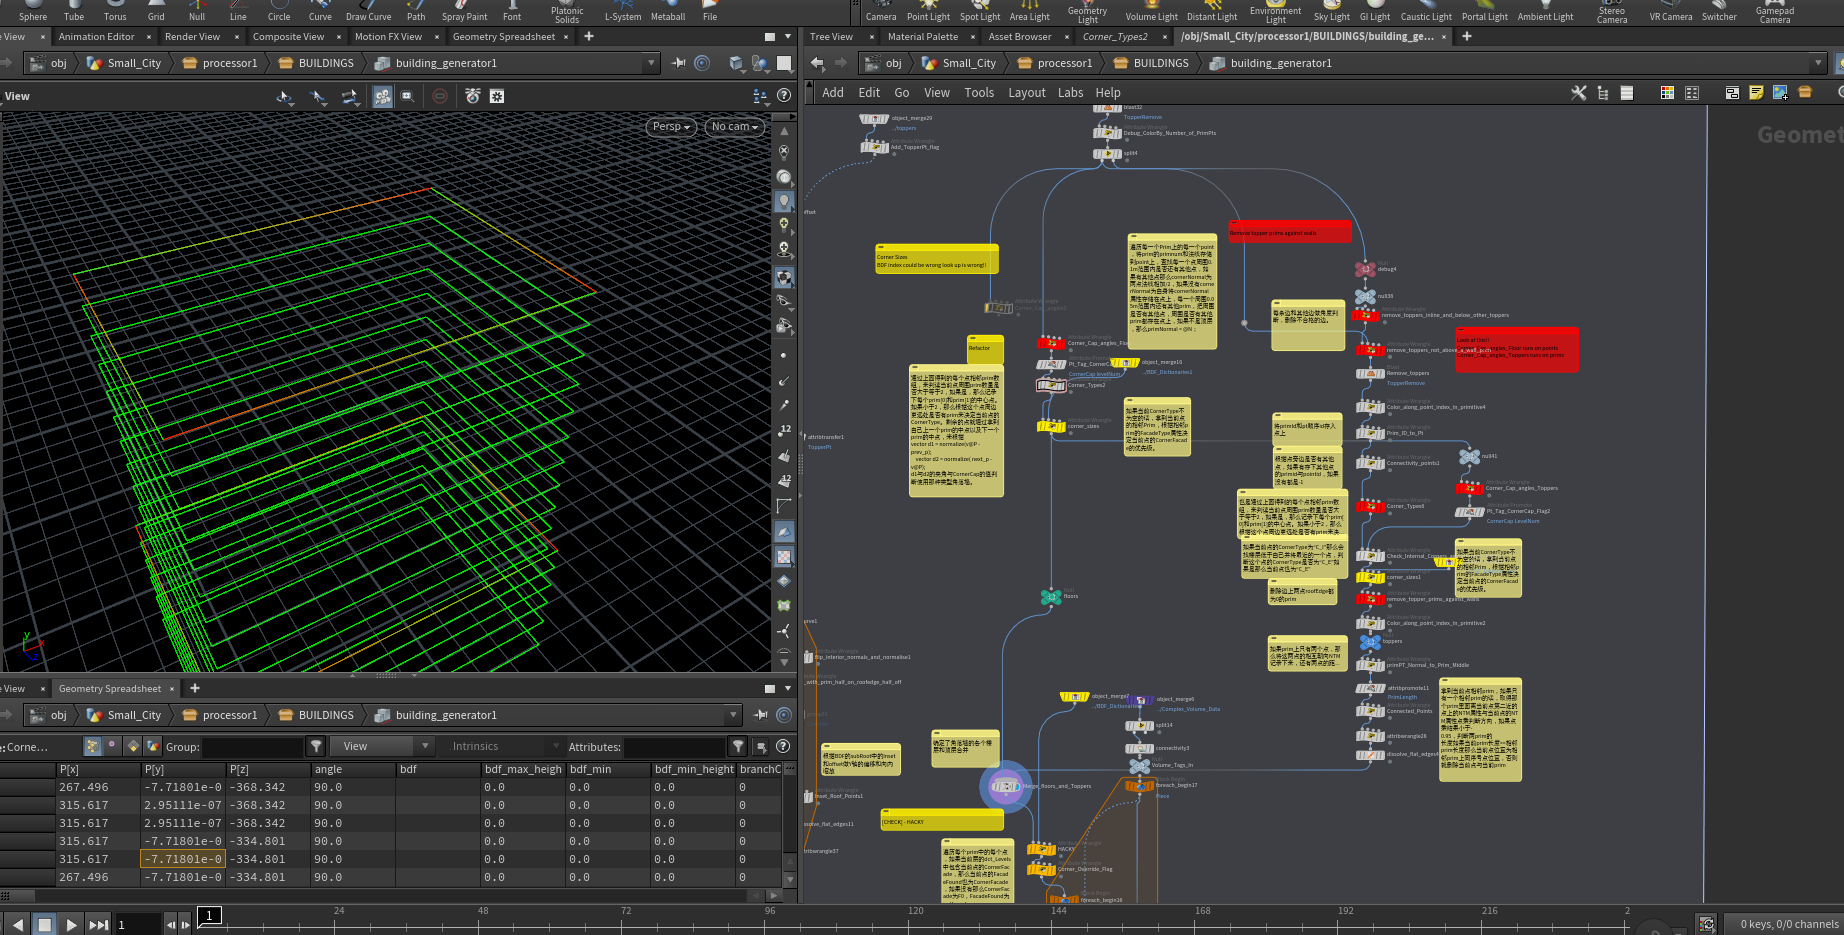Click BUILDINGS in the viewport path
Image resolution: width=1844 pixels, height=935 pixels.
(325, 63)
